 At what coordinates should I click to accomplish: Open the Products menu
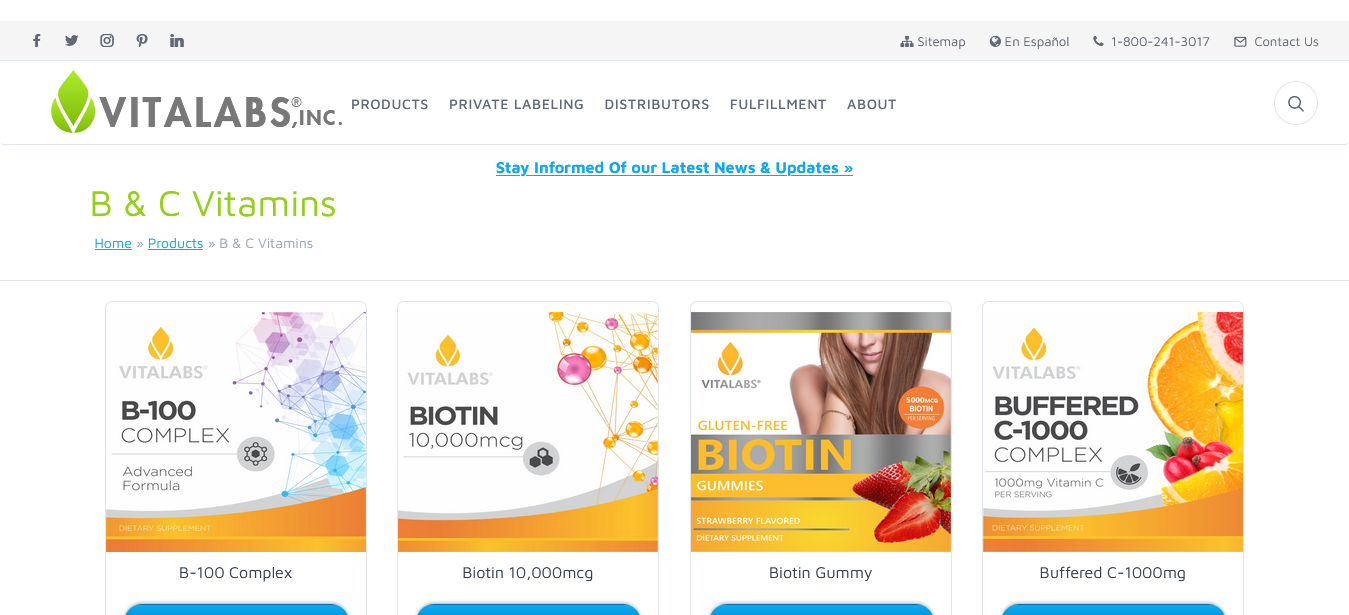390,104
